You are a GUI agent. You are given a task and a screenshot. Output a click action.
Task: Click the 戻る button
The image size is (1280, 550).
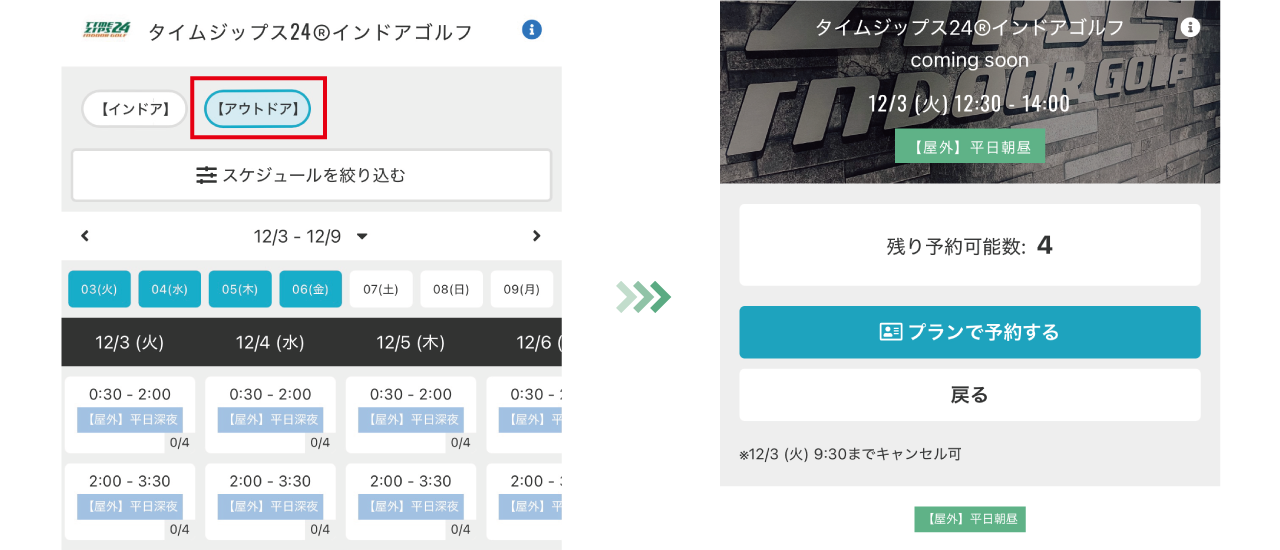pyautogui.click(x=970, y=395)
